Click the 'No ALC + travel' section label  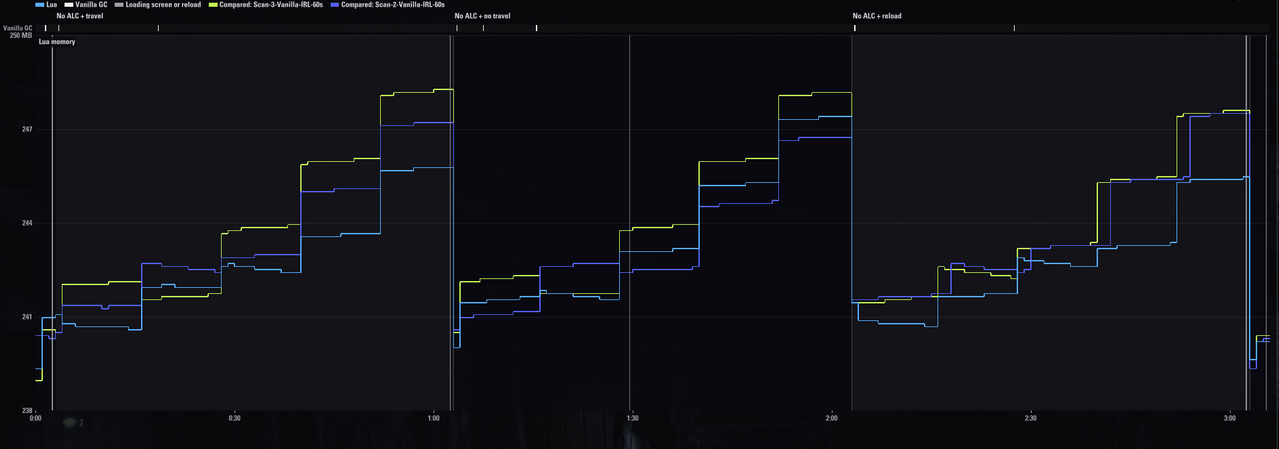click(80, 16)
